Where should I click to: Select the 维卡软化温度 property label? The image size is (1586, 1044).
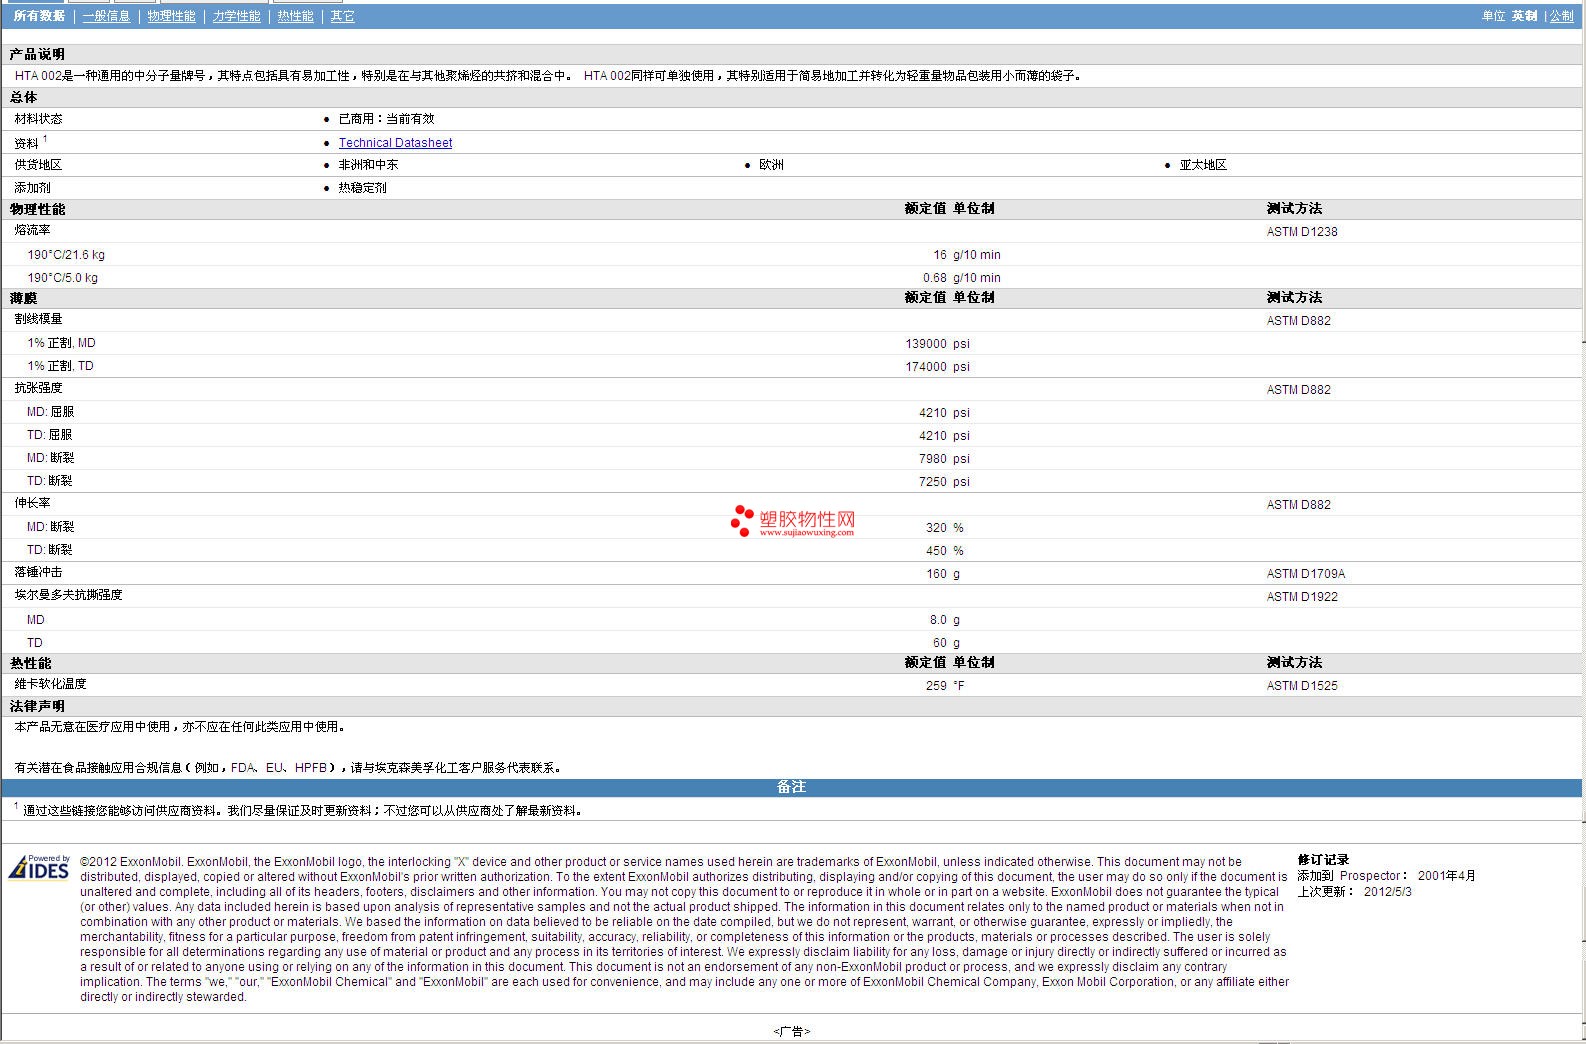click(50, 684)
